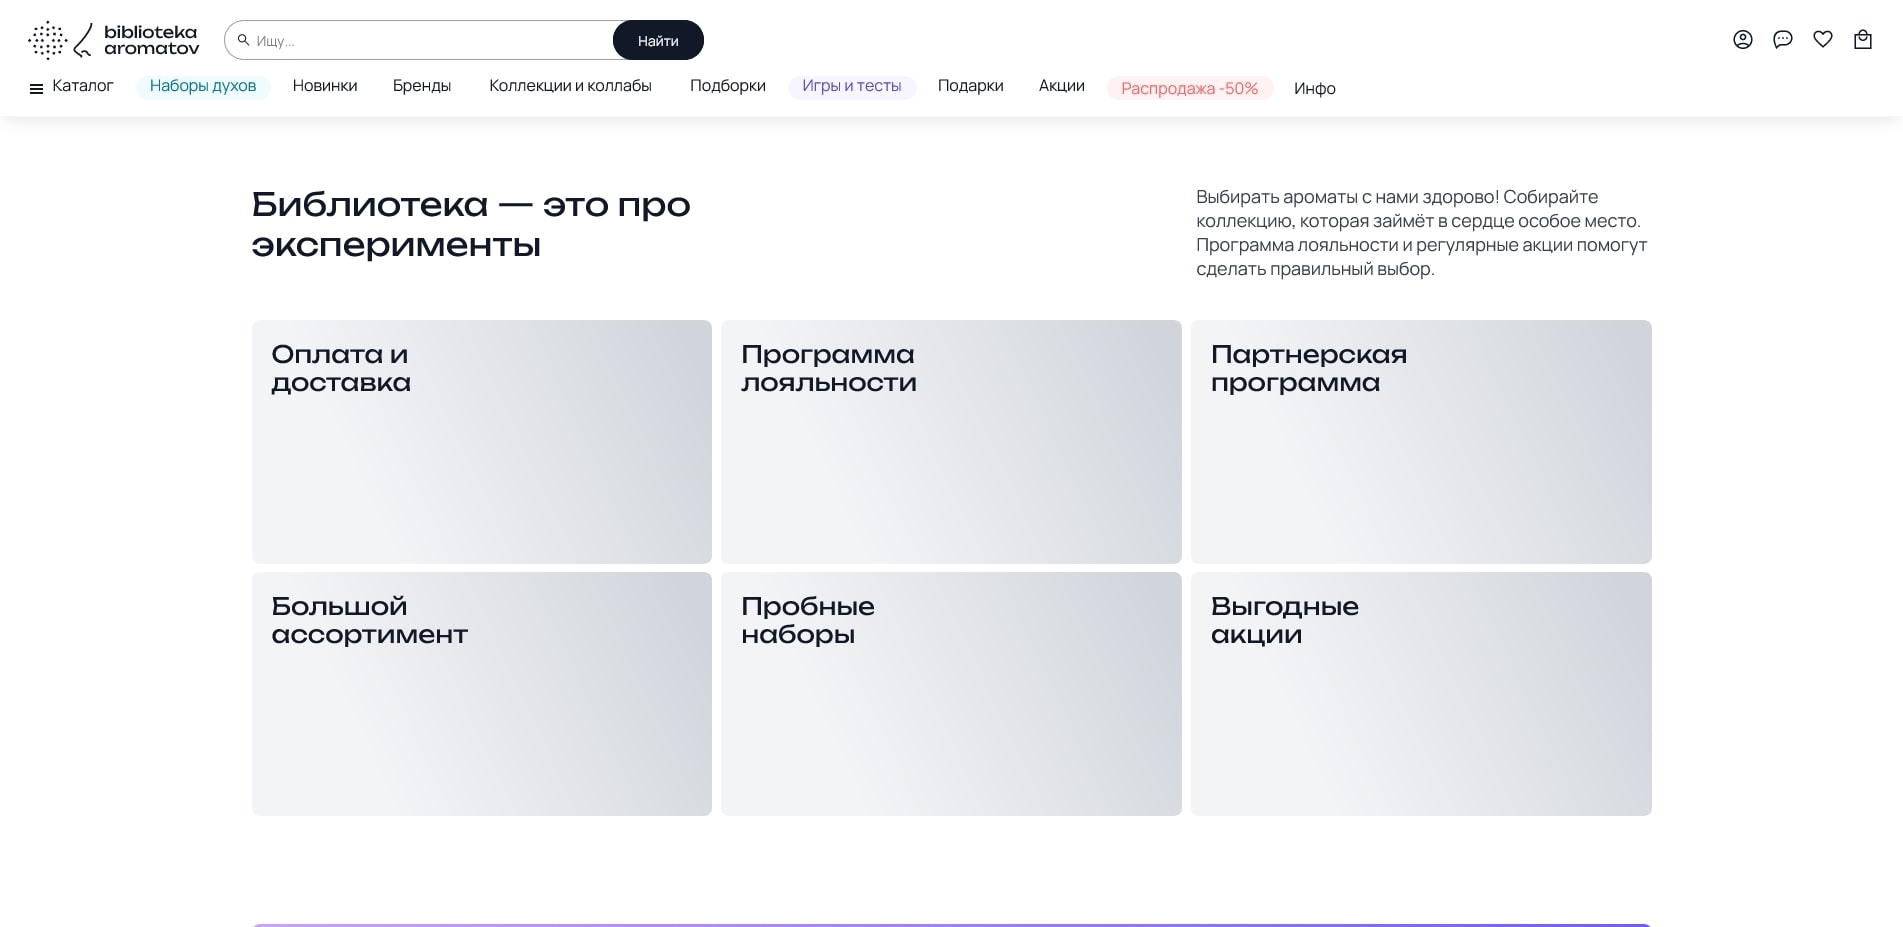1903x927 pixels.
Task: Click the Biblioteka Aromatov logo
Action: (x=113, y=39)
